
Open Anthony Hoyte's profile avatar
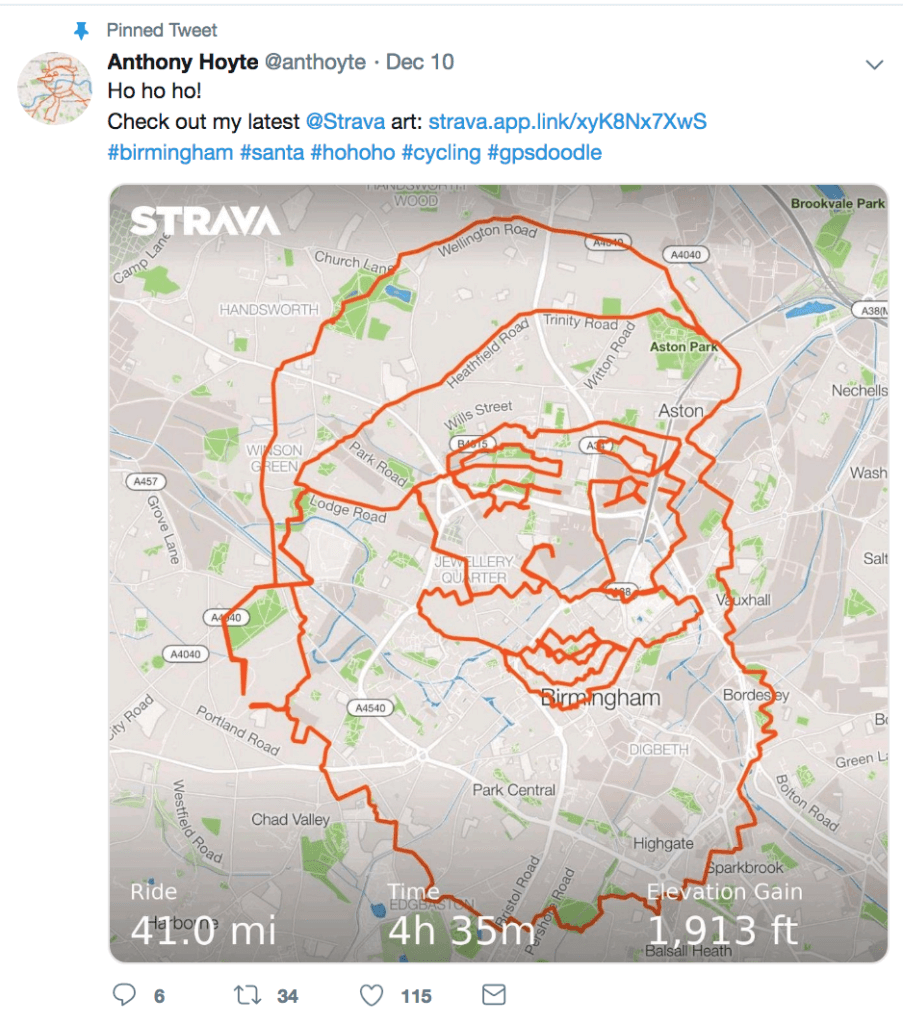pos(54,88)
